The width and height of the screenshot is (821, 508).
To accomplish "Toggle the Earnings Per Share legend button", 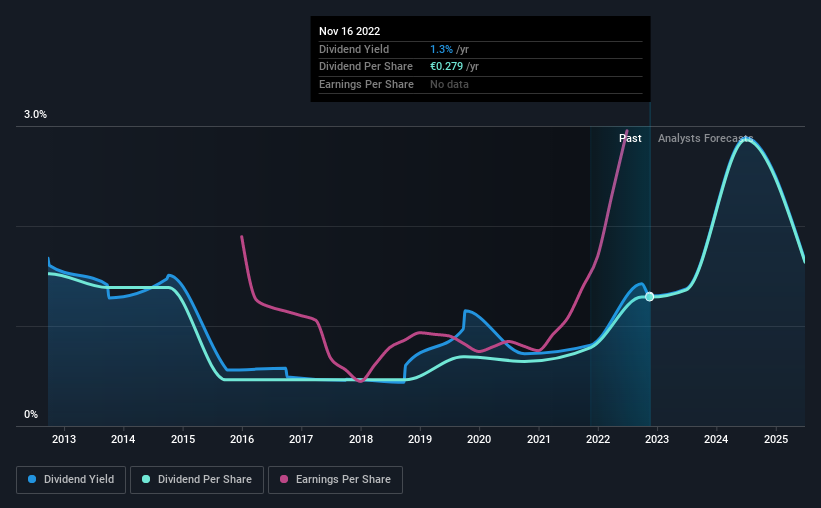I will pyautogui.click(x=335, y=480).
